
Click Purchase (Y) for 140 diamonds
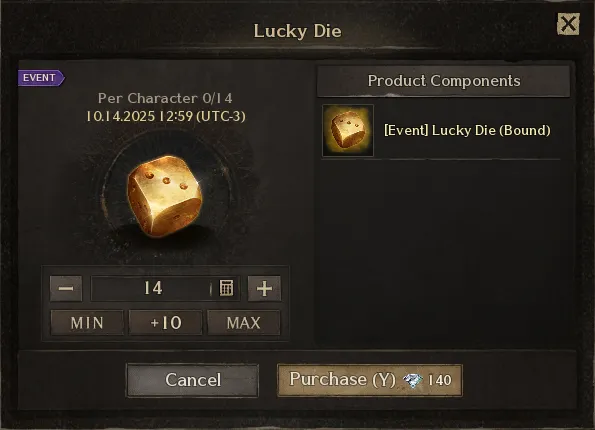tap(370, 380)
